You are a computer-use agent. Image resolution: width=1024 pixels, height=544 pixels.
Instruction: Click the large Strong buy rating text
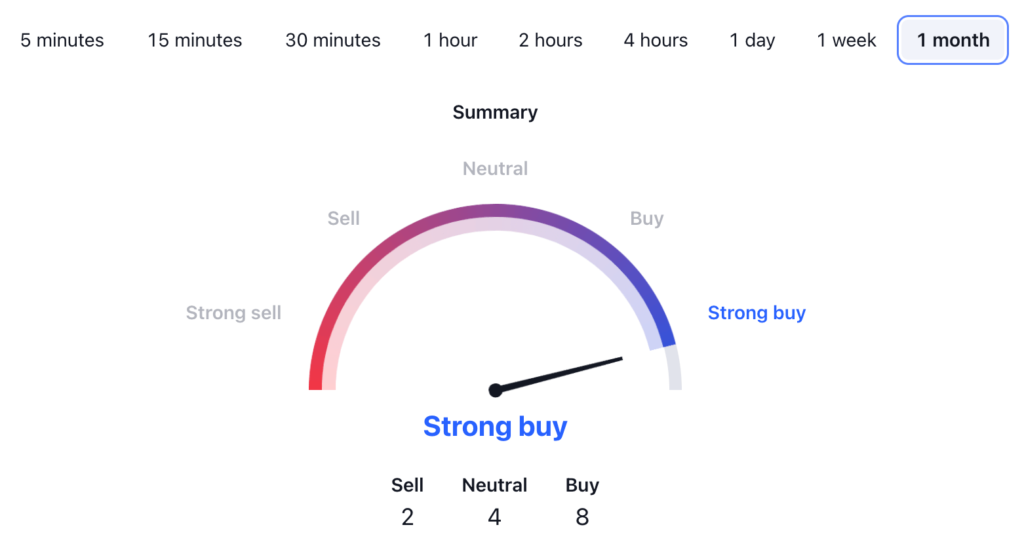point(495,427)
